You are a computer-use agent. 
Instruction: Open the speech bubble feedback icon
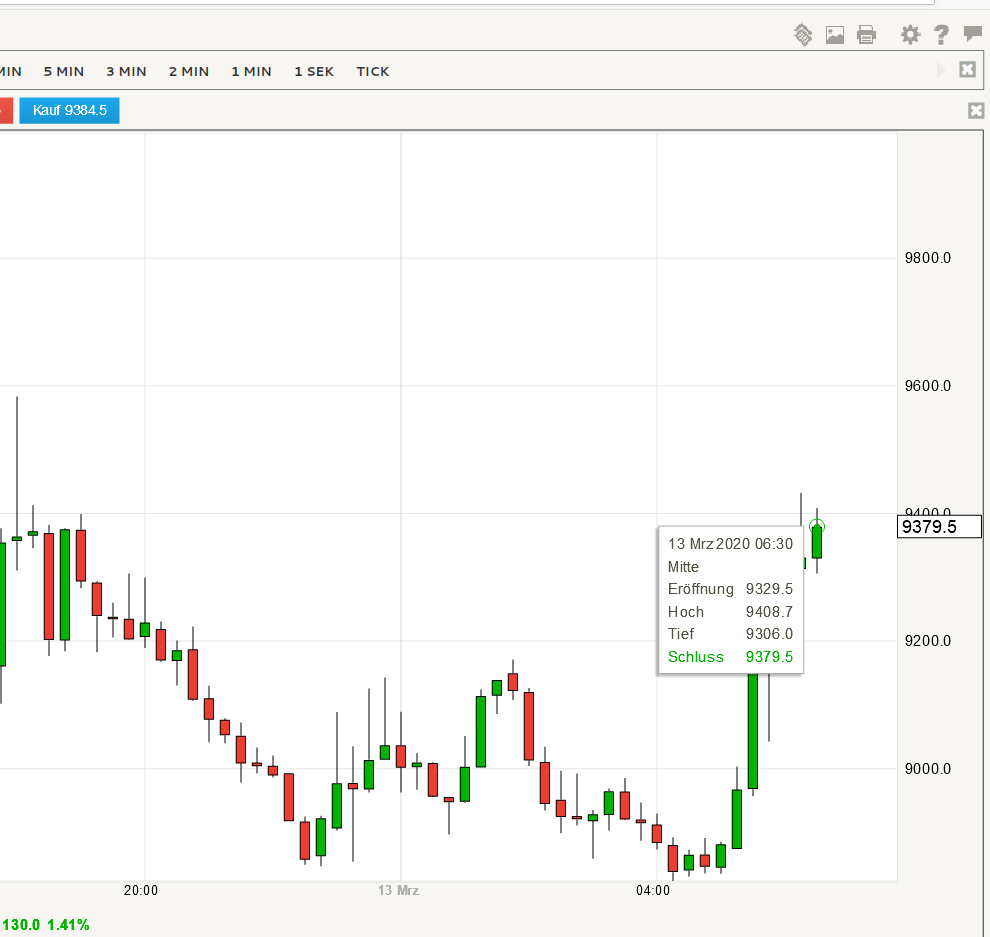coord(973,33)
